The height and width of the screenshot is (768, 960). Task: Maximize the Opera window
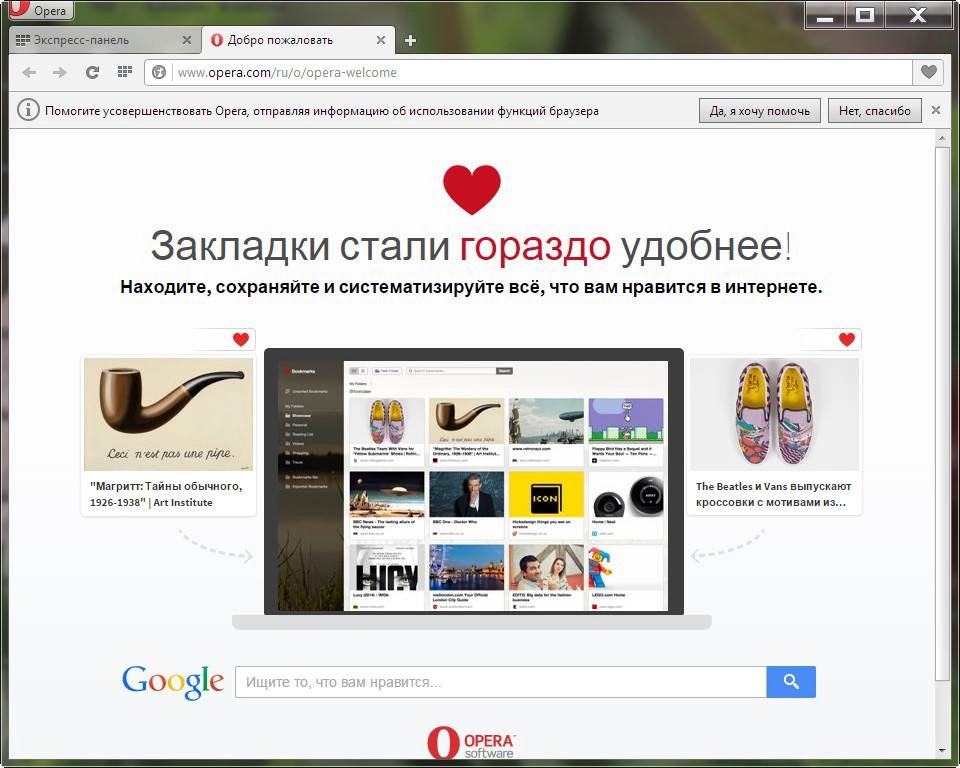pyautogui.click(x=864, y=15)
